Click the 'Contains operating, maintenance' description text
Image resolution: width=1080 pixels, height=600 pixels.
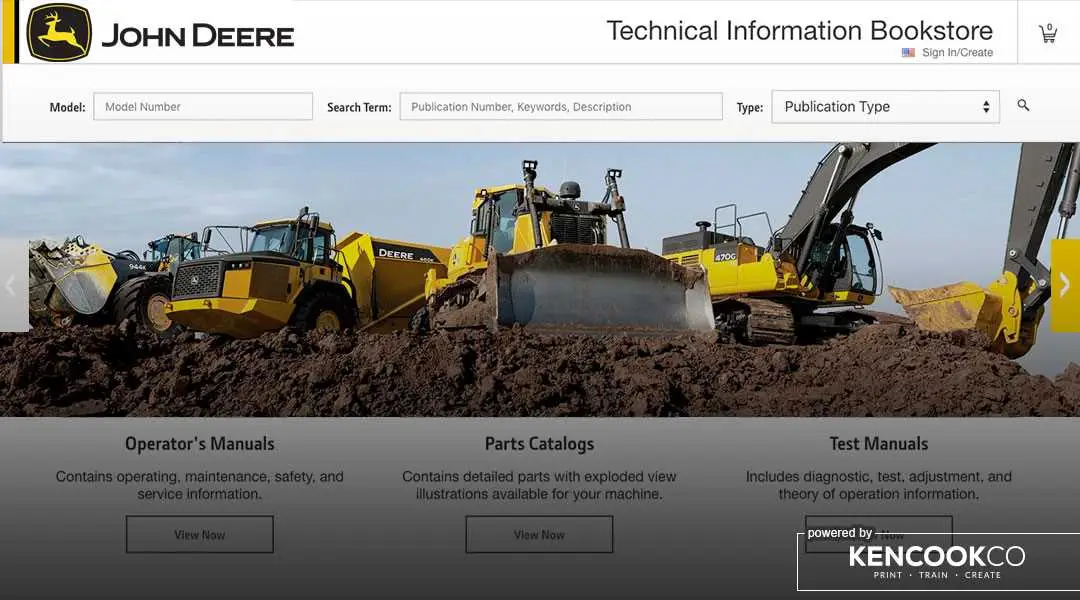click(200, 485)
